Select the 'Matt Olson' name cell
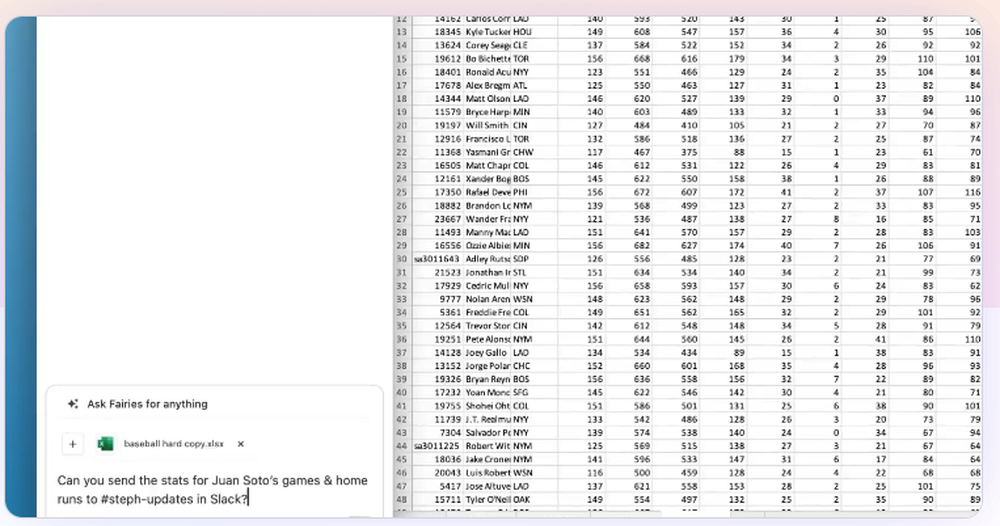The image size is (1000, 526). tap(488, 99)
